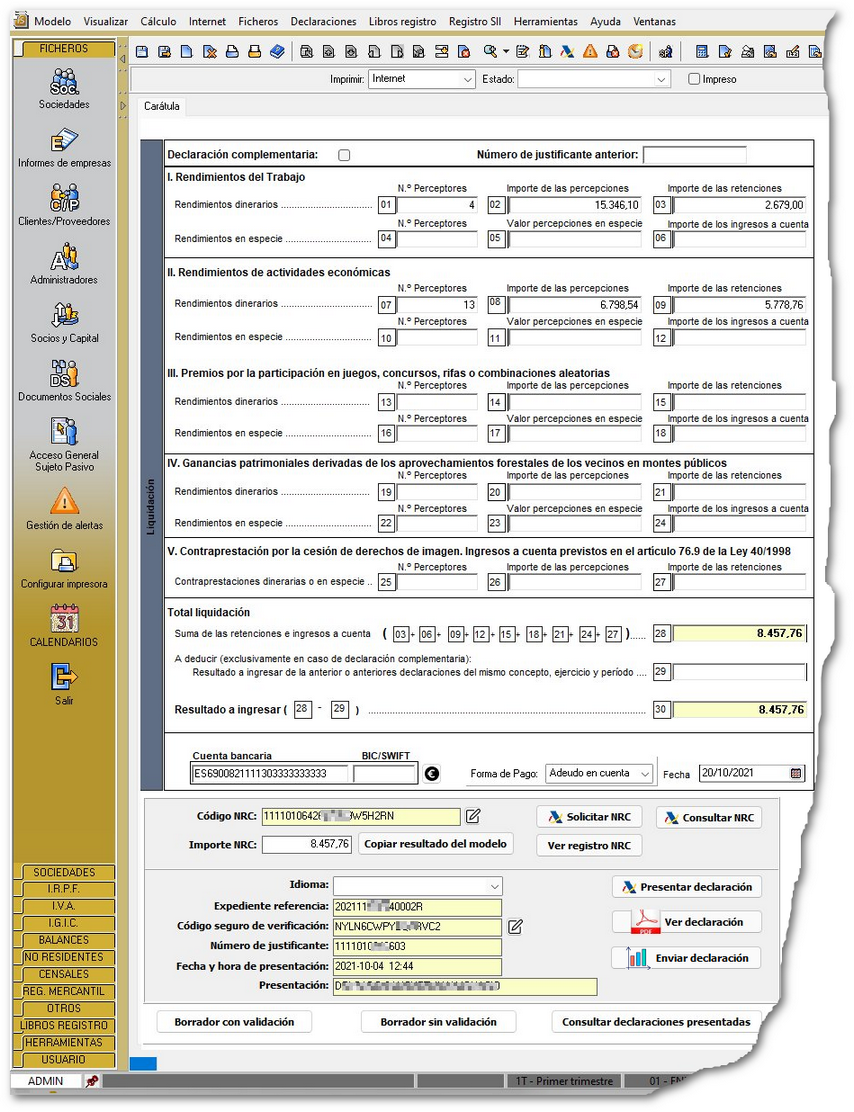Click the pin icon in status bar

(92, 1082)
